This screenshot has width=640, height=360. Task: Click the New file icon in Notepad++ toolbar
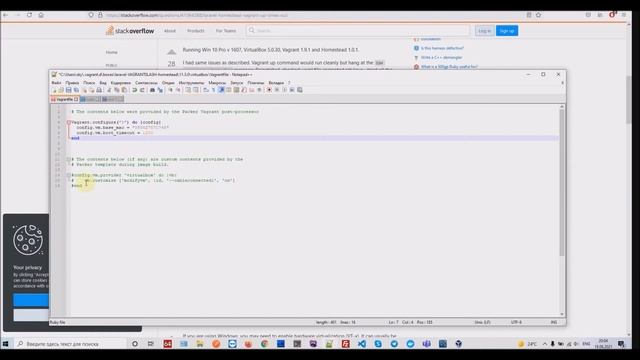coord(54,90)
